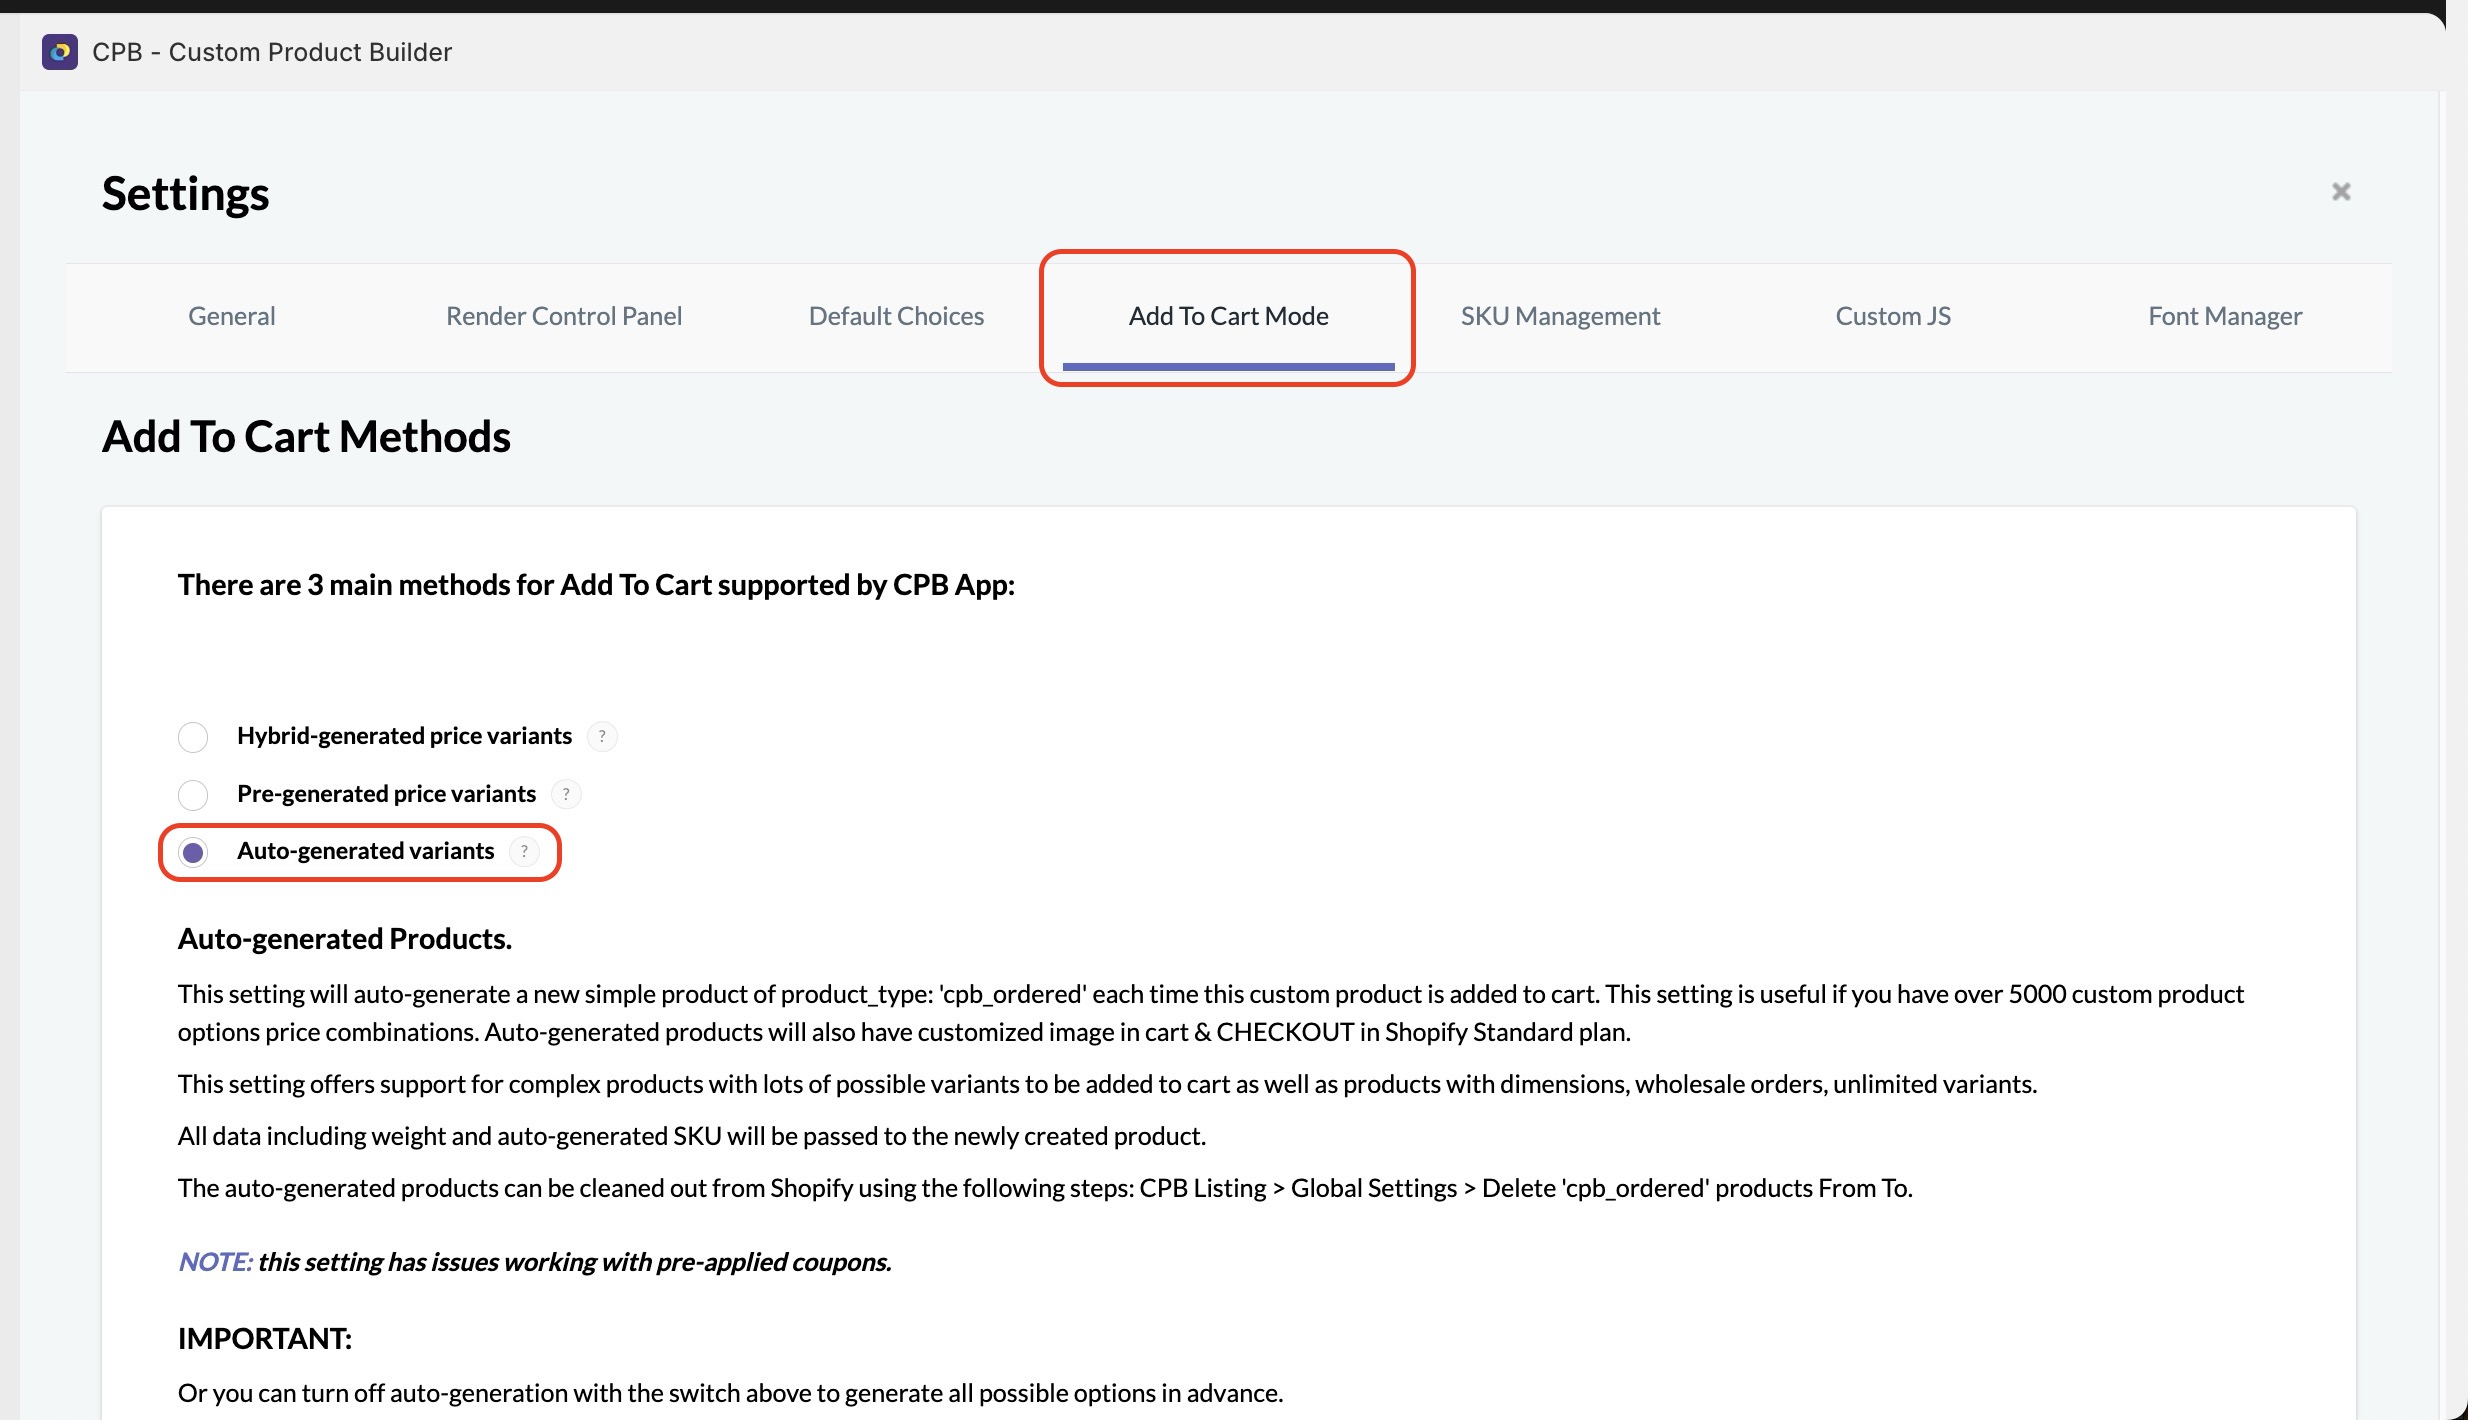This screenshot has width=2468, height=1420.
Task: Select the Add To Cart Mode tab
Action: pos(1228,317)
